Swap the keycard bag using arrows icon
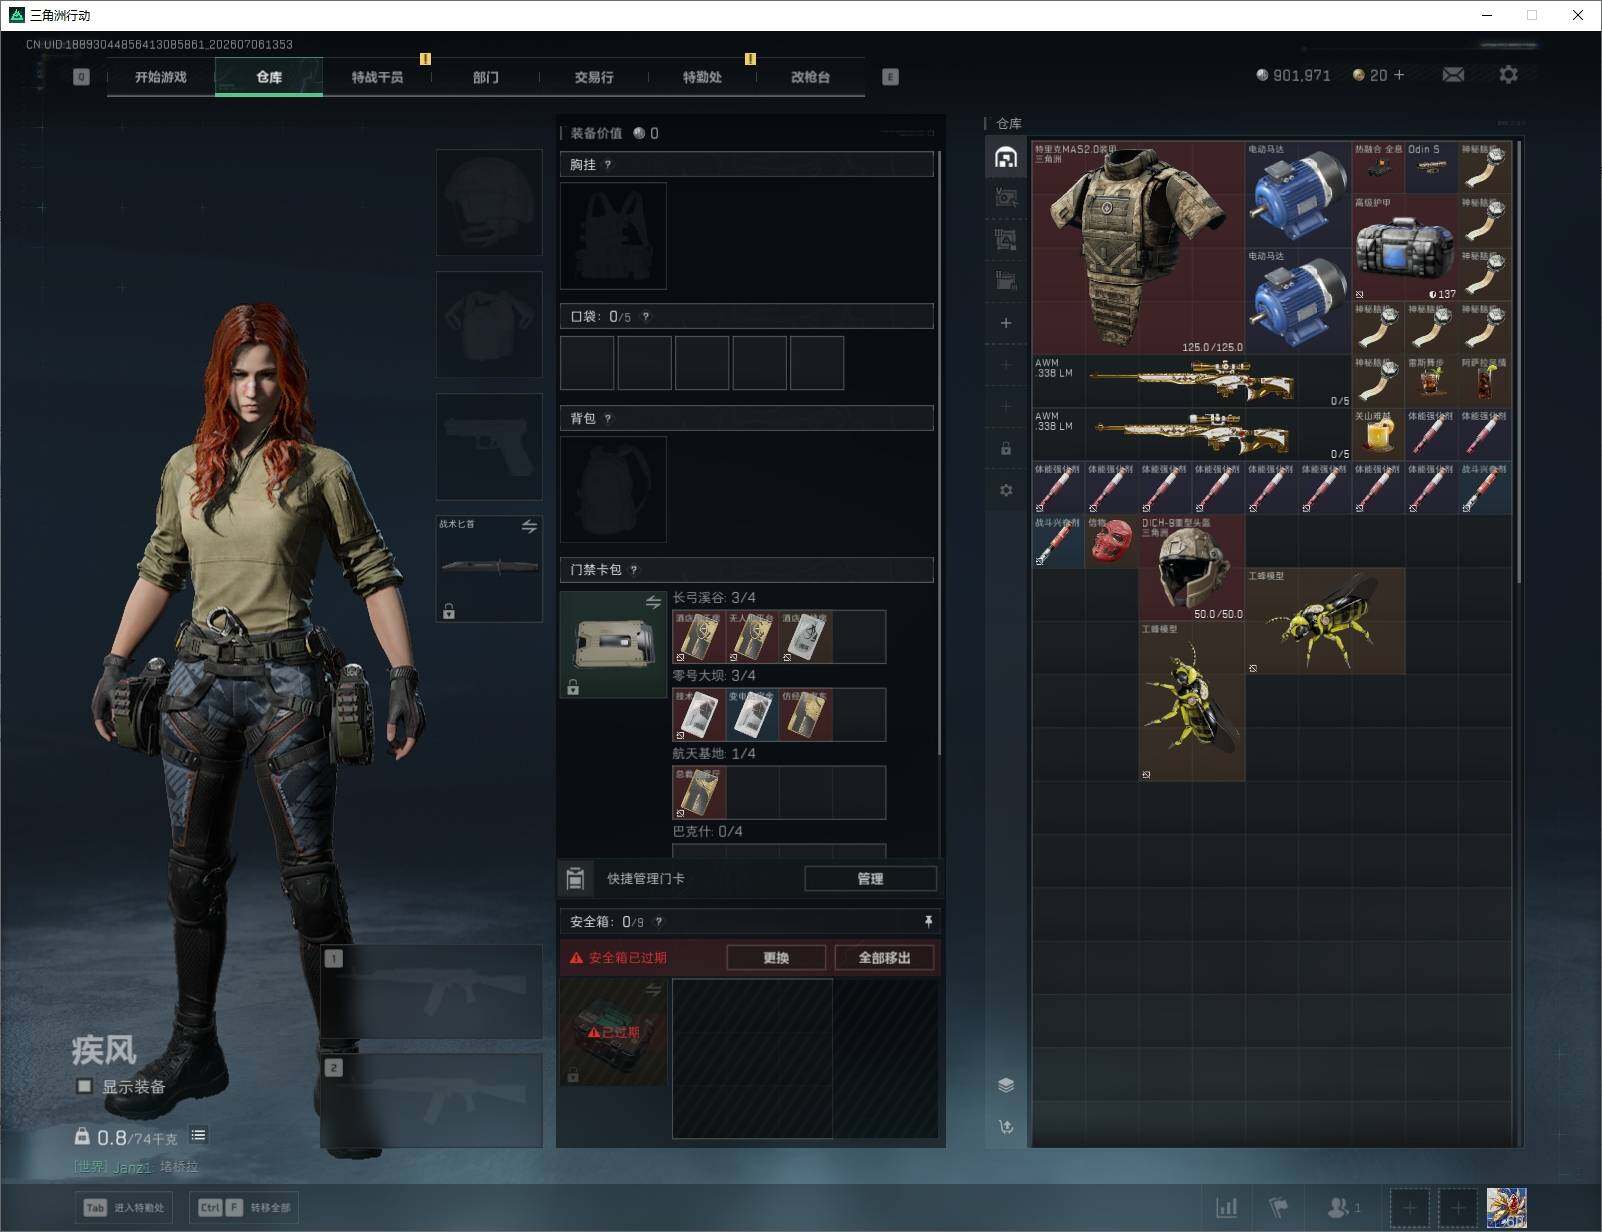 [653, 602]
